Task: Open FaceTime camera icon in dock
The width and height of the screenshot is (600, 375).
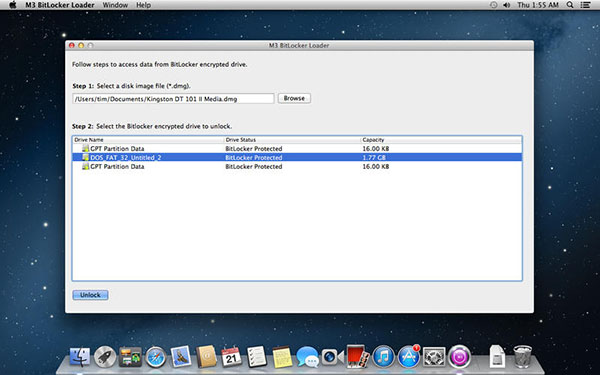Action: tap(332, 357)
